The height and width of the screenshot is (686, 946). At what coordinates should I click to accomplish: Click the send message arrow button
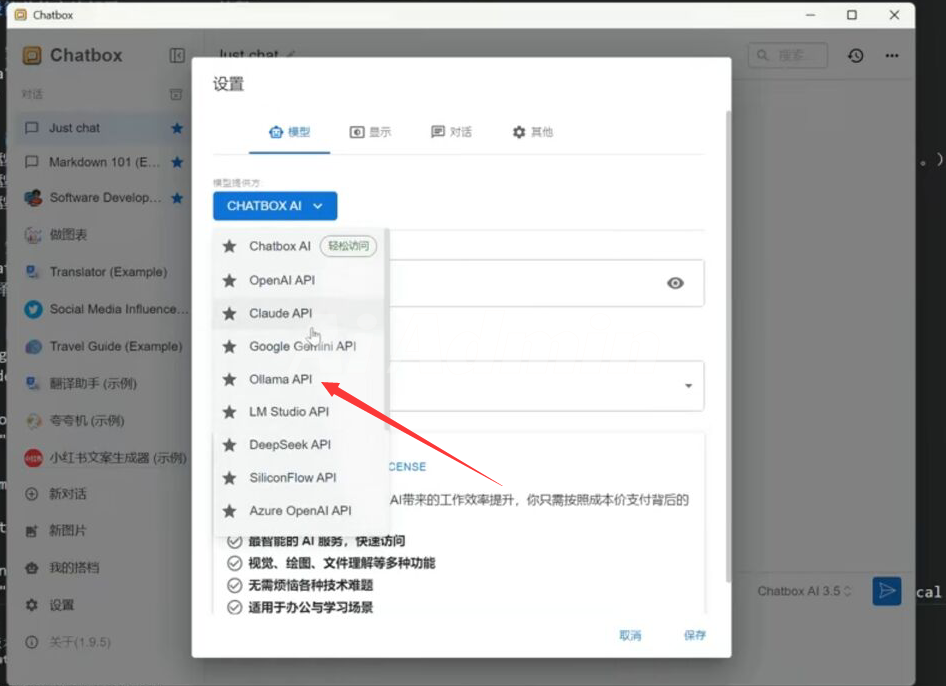point(886,591)
